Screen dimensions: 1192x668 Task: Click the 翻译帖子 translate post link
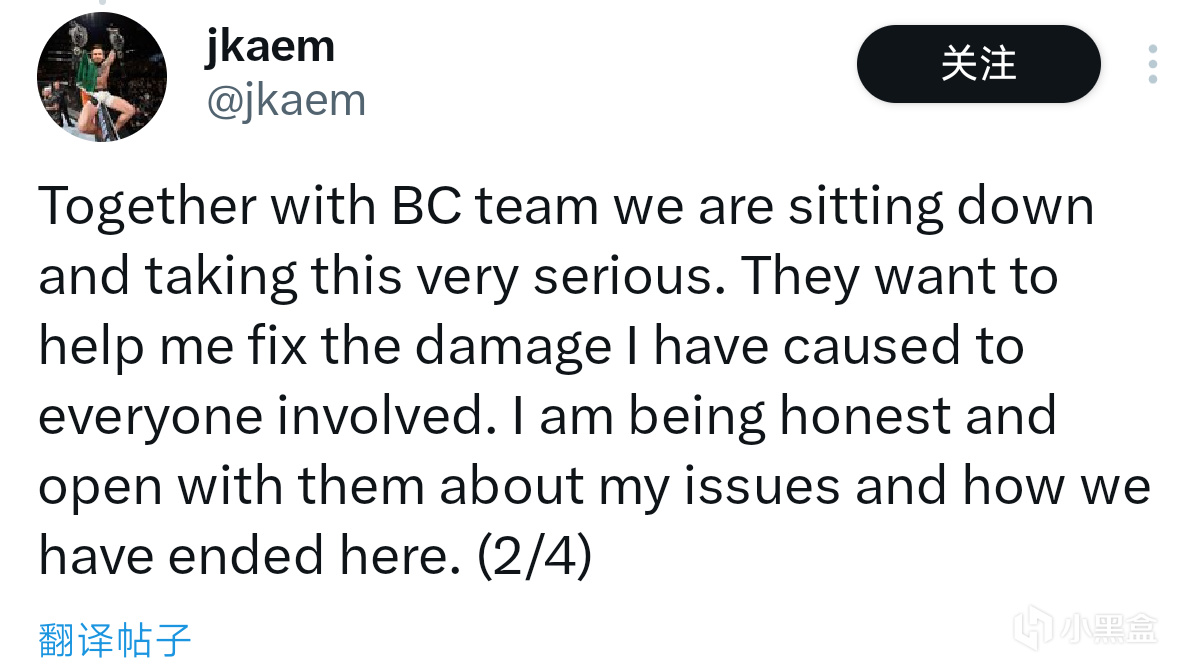(114, 639)
